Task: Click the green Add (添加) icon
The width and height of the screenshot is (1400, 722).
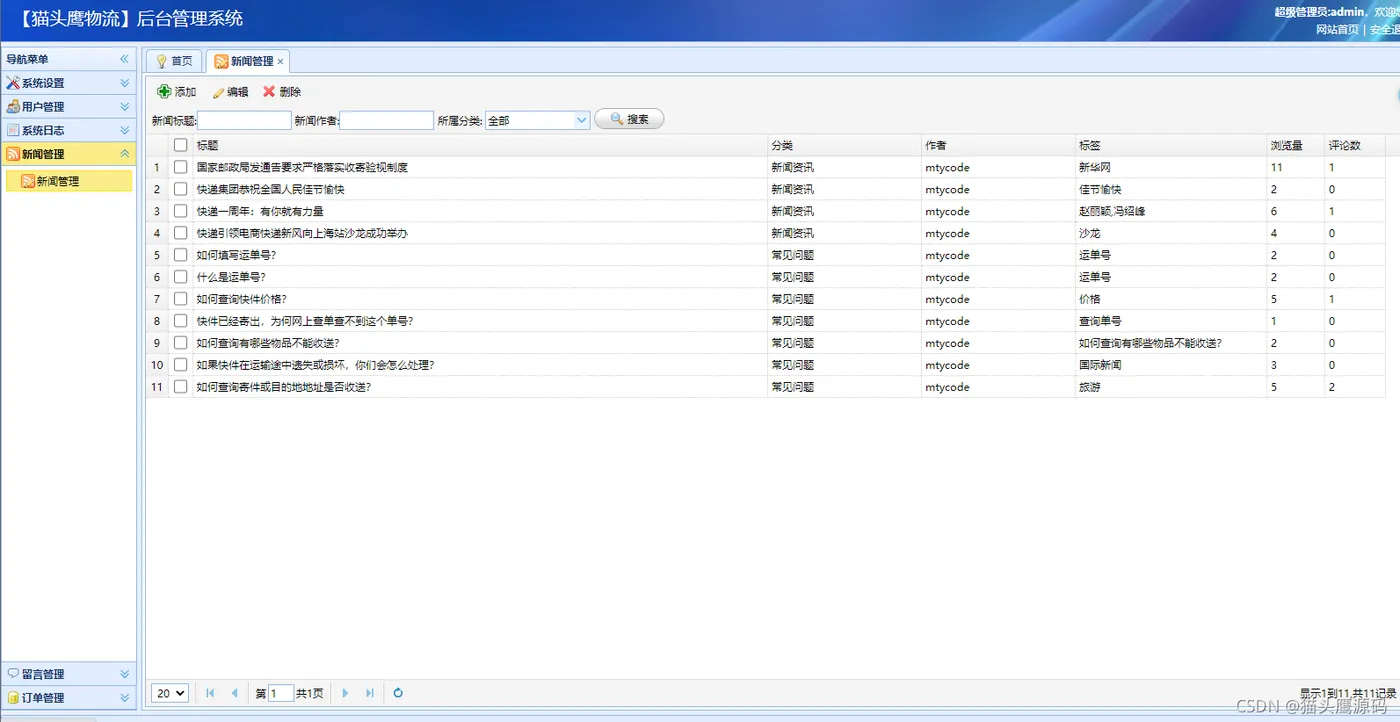Action: click(165, 91)
